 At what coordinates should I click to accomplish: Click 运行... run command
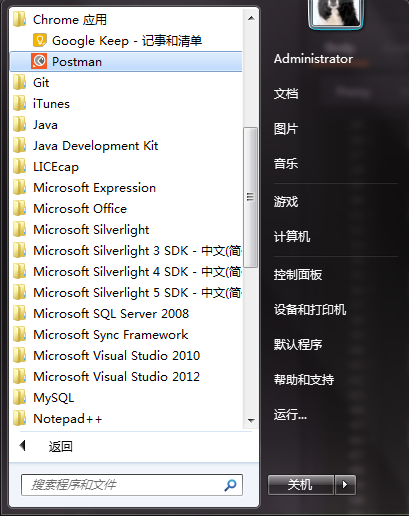click(290, 415)
